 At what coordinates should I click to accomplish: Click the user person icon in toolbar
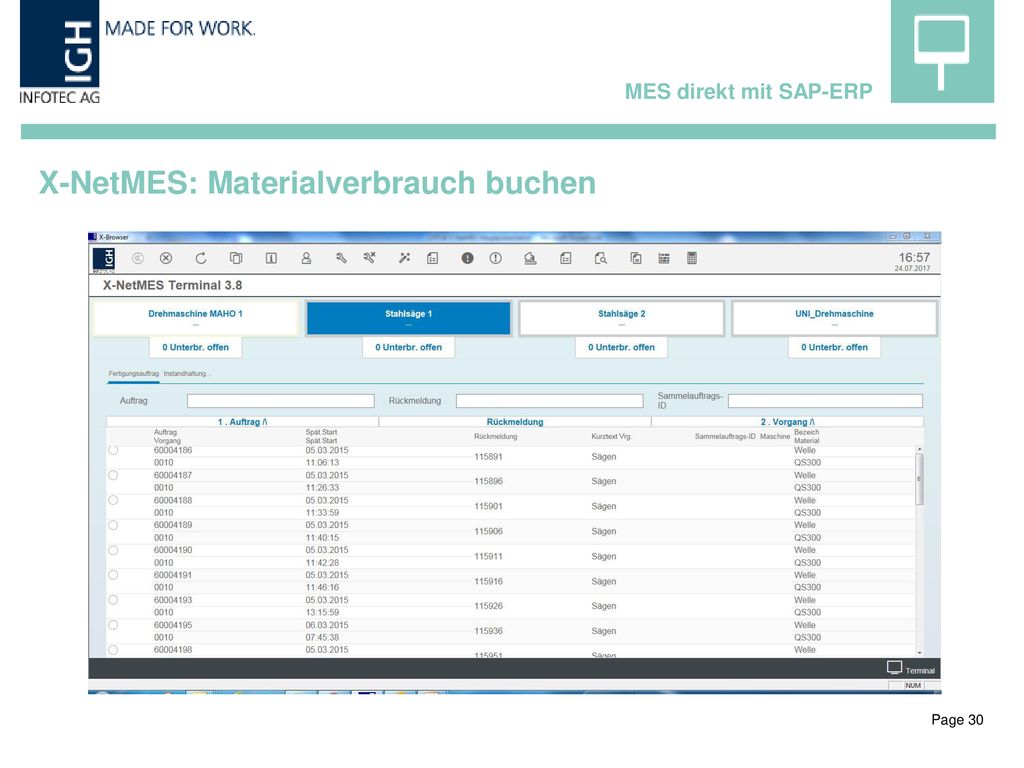[306, 259]
